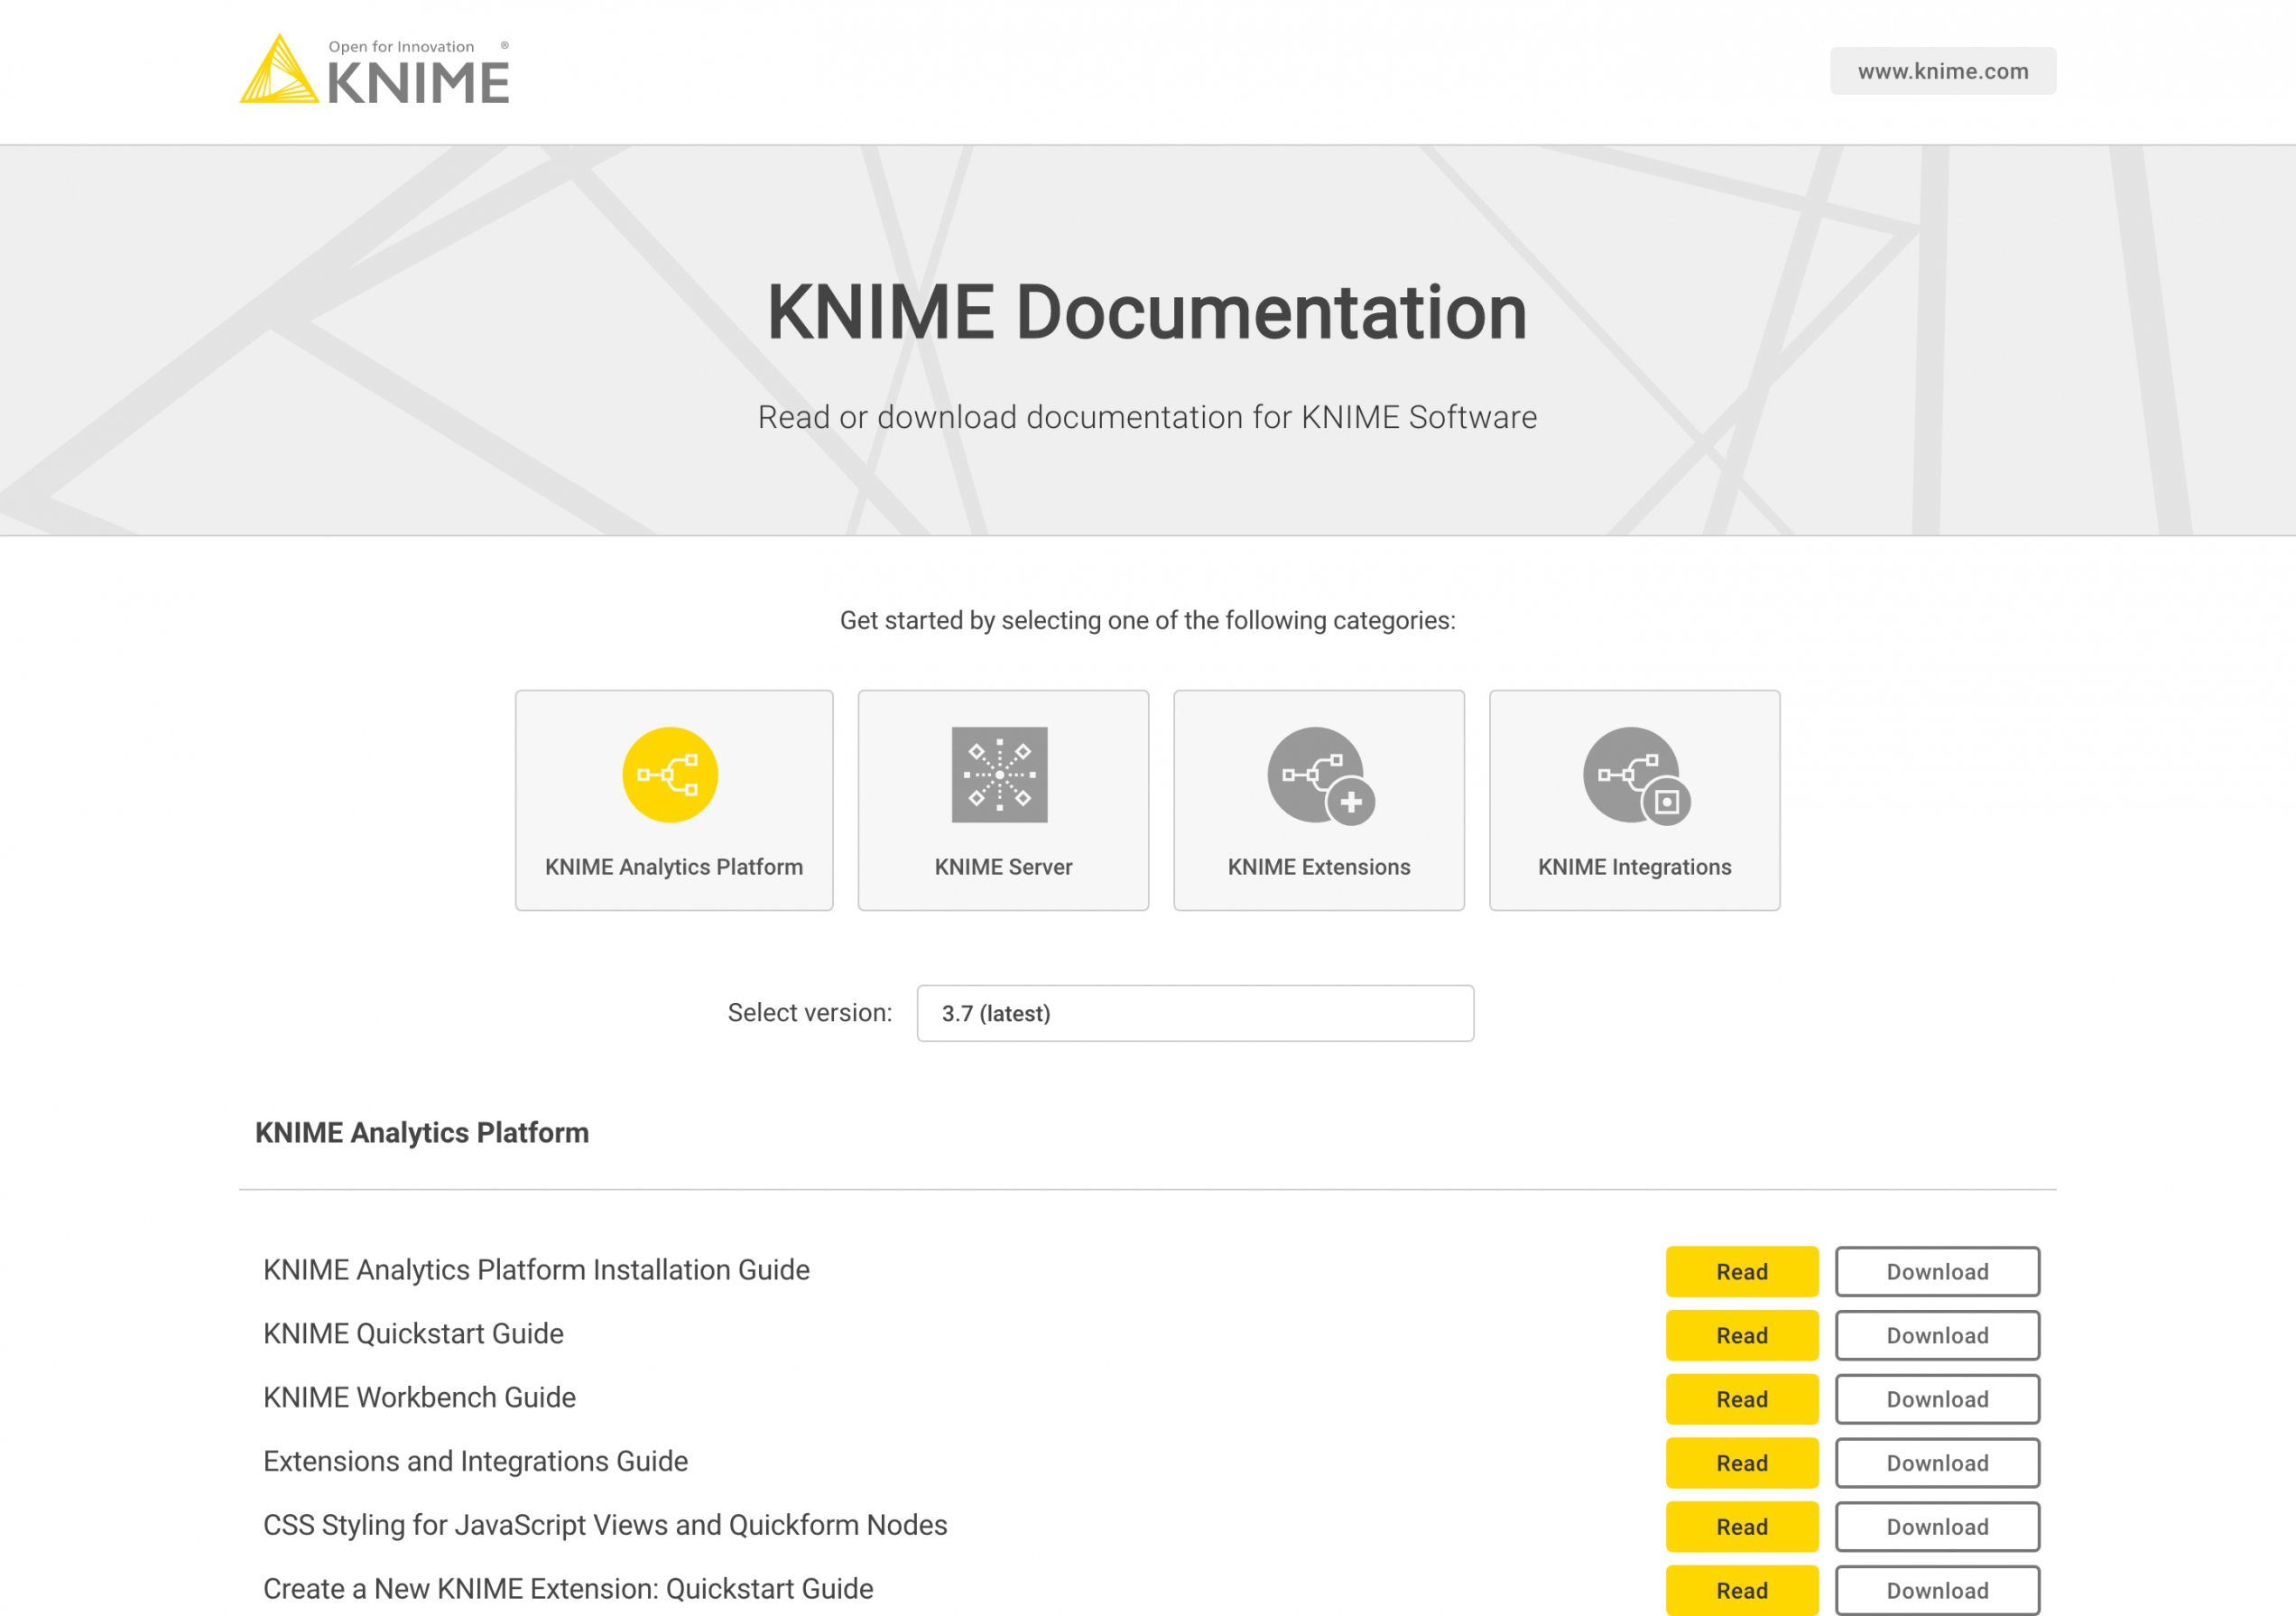Download Create a New KNIME Extension guide
Viewport: 2296px width, 1616px height.
[x=1936, y=1589]
